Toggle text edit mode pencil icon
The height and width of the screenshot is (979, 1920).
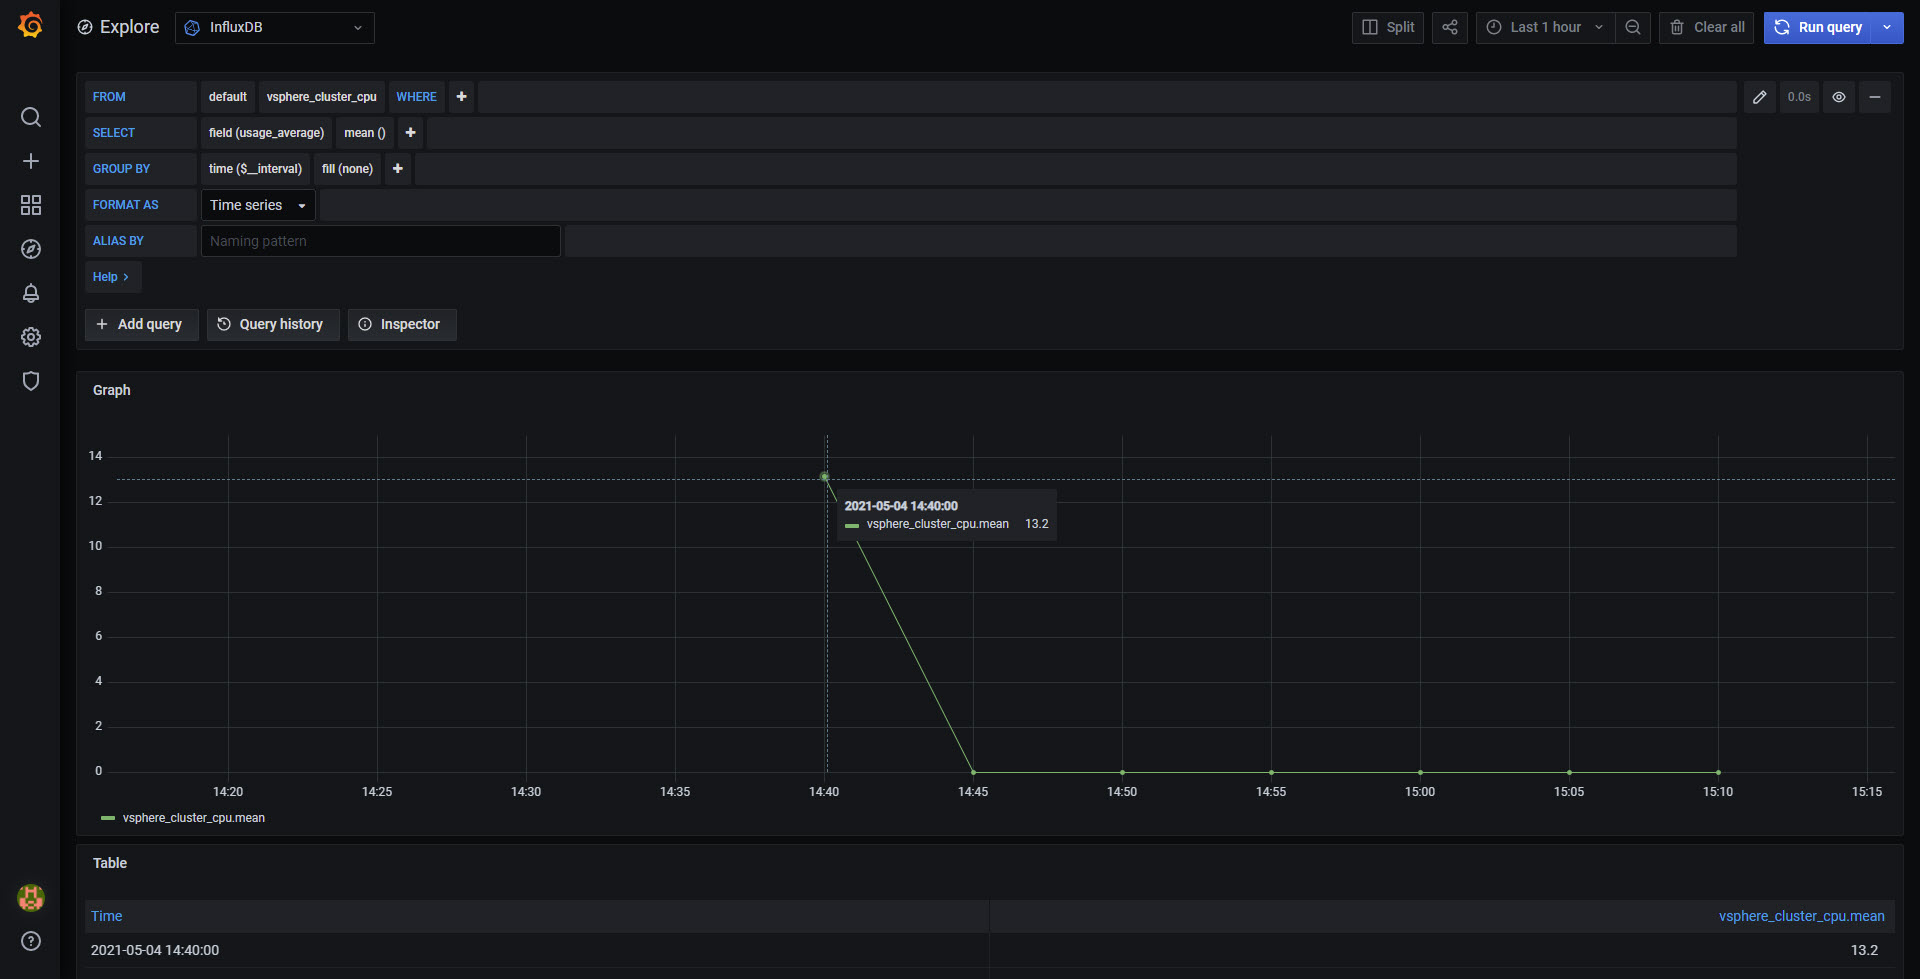pyautogui.click(x=1760, y=97)
